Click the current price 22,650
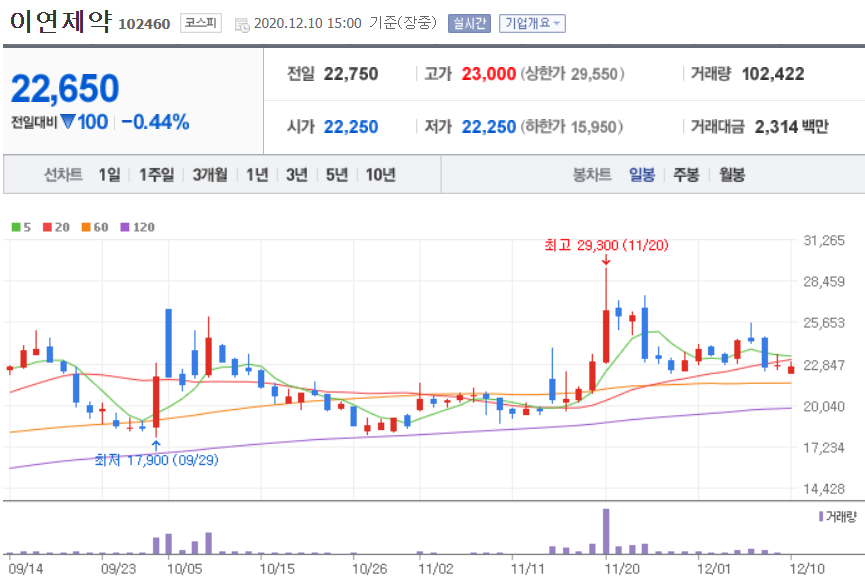The image size is (865, 583). [x=65, y=89]
